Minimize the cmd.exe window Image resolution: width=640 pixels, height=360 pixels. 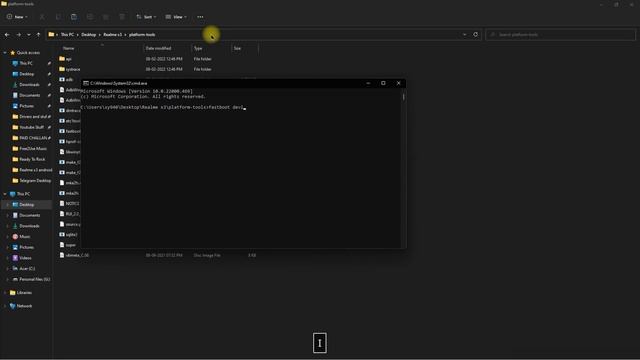(x=368, y=83)
